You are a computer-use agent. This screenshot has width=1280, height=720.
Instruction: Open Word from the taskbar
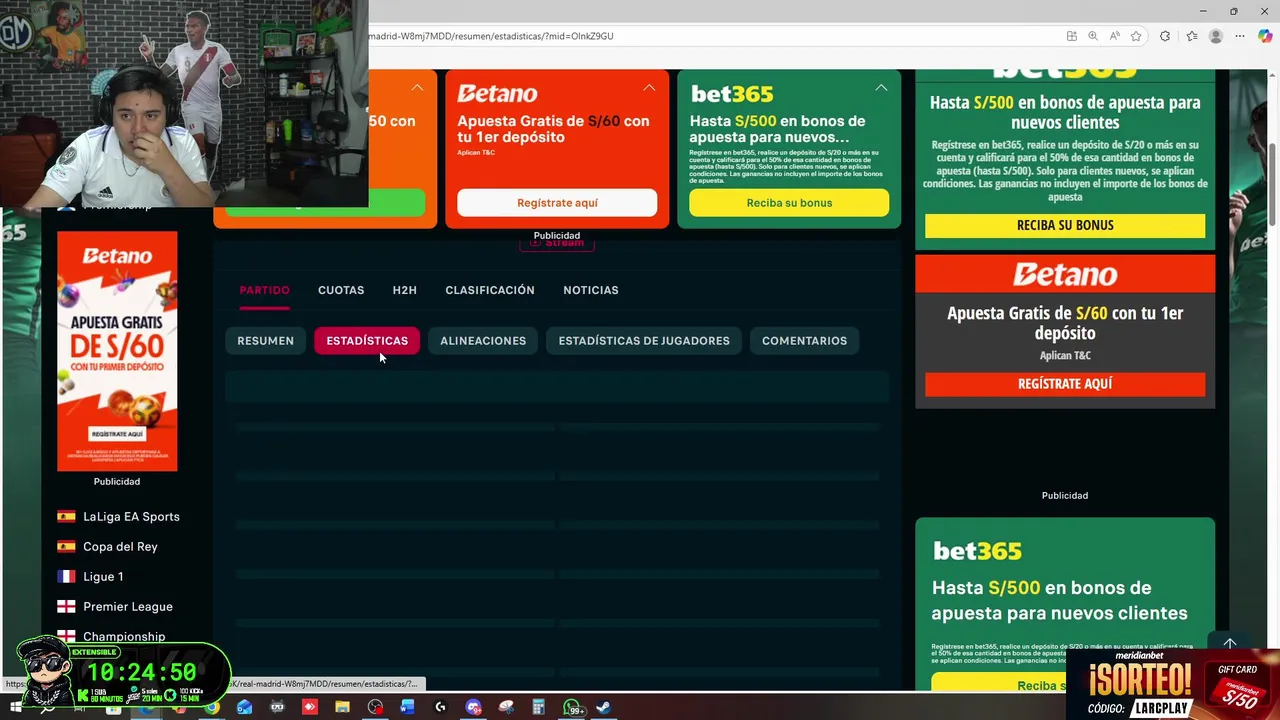click(407, 707)
